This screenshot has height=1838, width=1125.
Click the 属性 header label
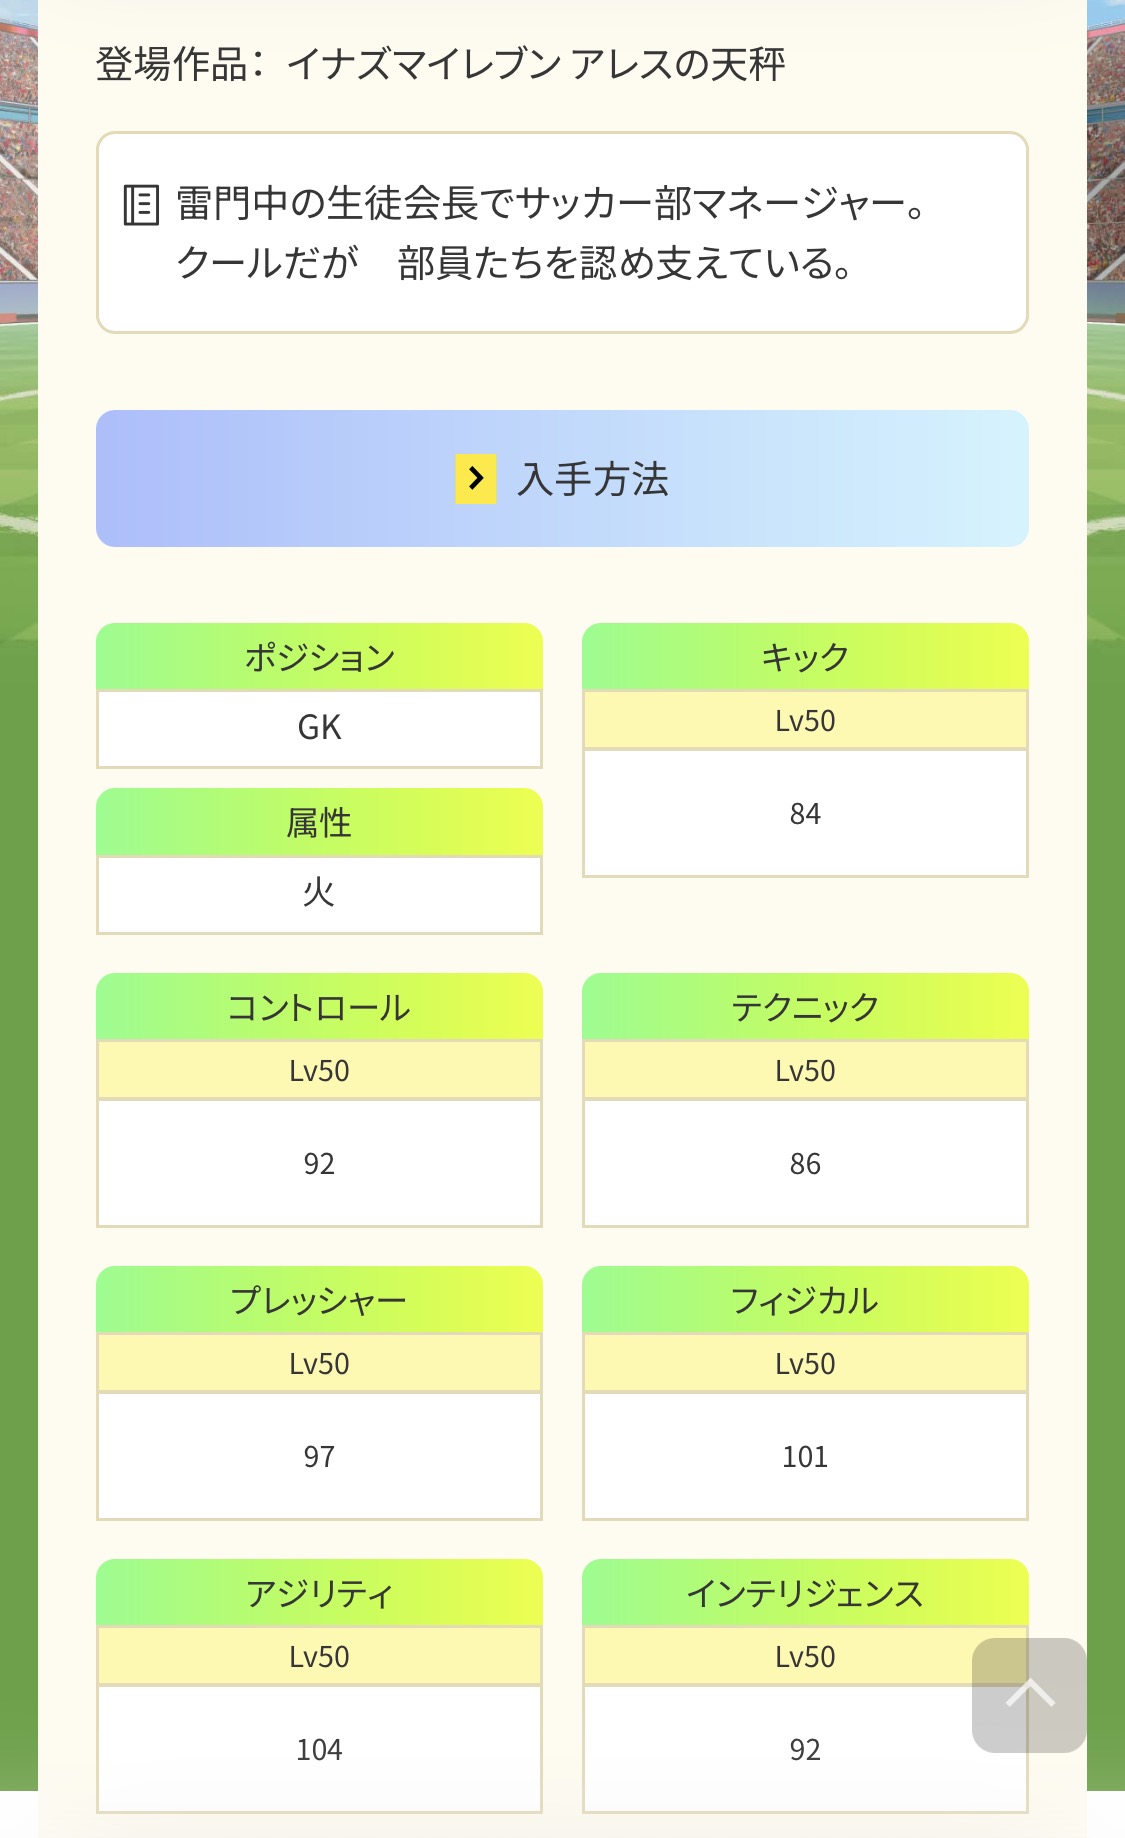(319, 822)
